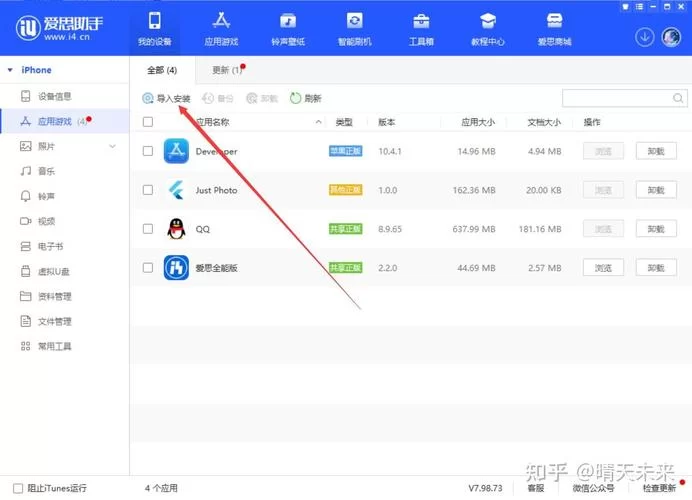Click the search magnifier icon
The width and height of the screenshot is (692, 500).
[x=678, y=98]
